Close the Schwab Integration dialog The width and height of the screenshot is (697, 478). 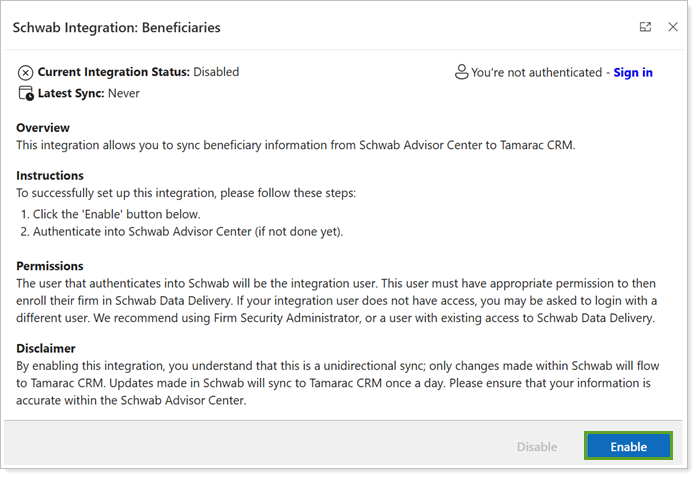[x=673, y=27]
